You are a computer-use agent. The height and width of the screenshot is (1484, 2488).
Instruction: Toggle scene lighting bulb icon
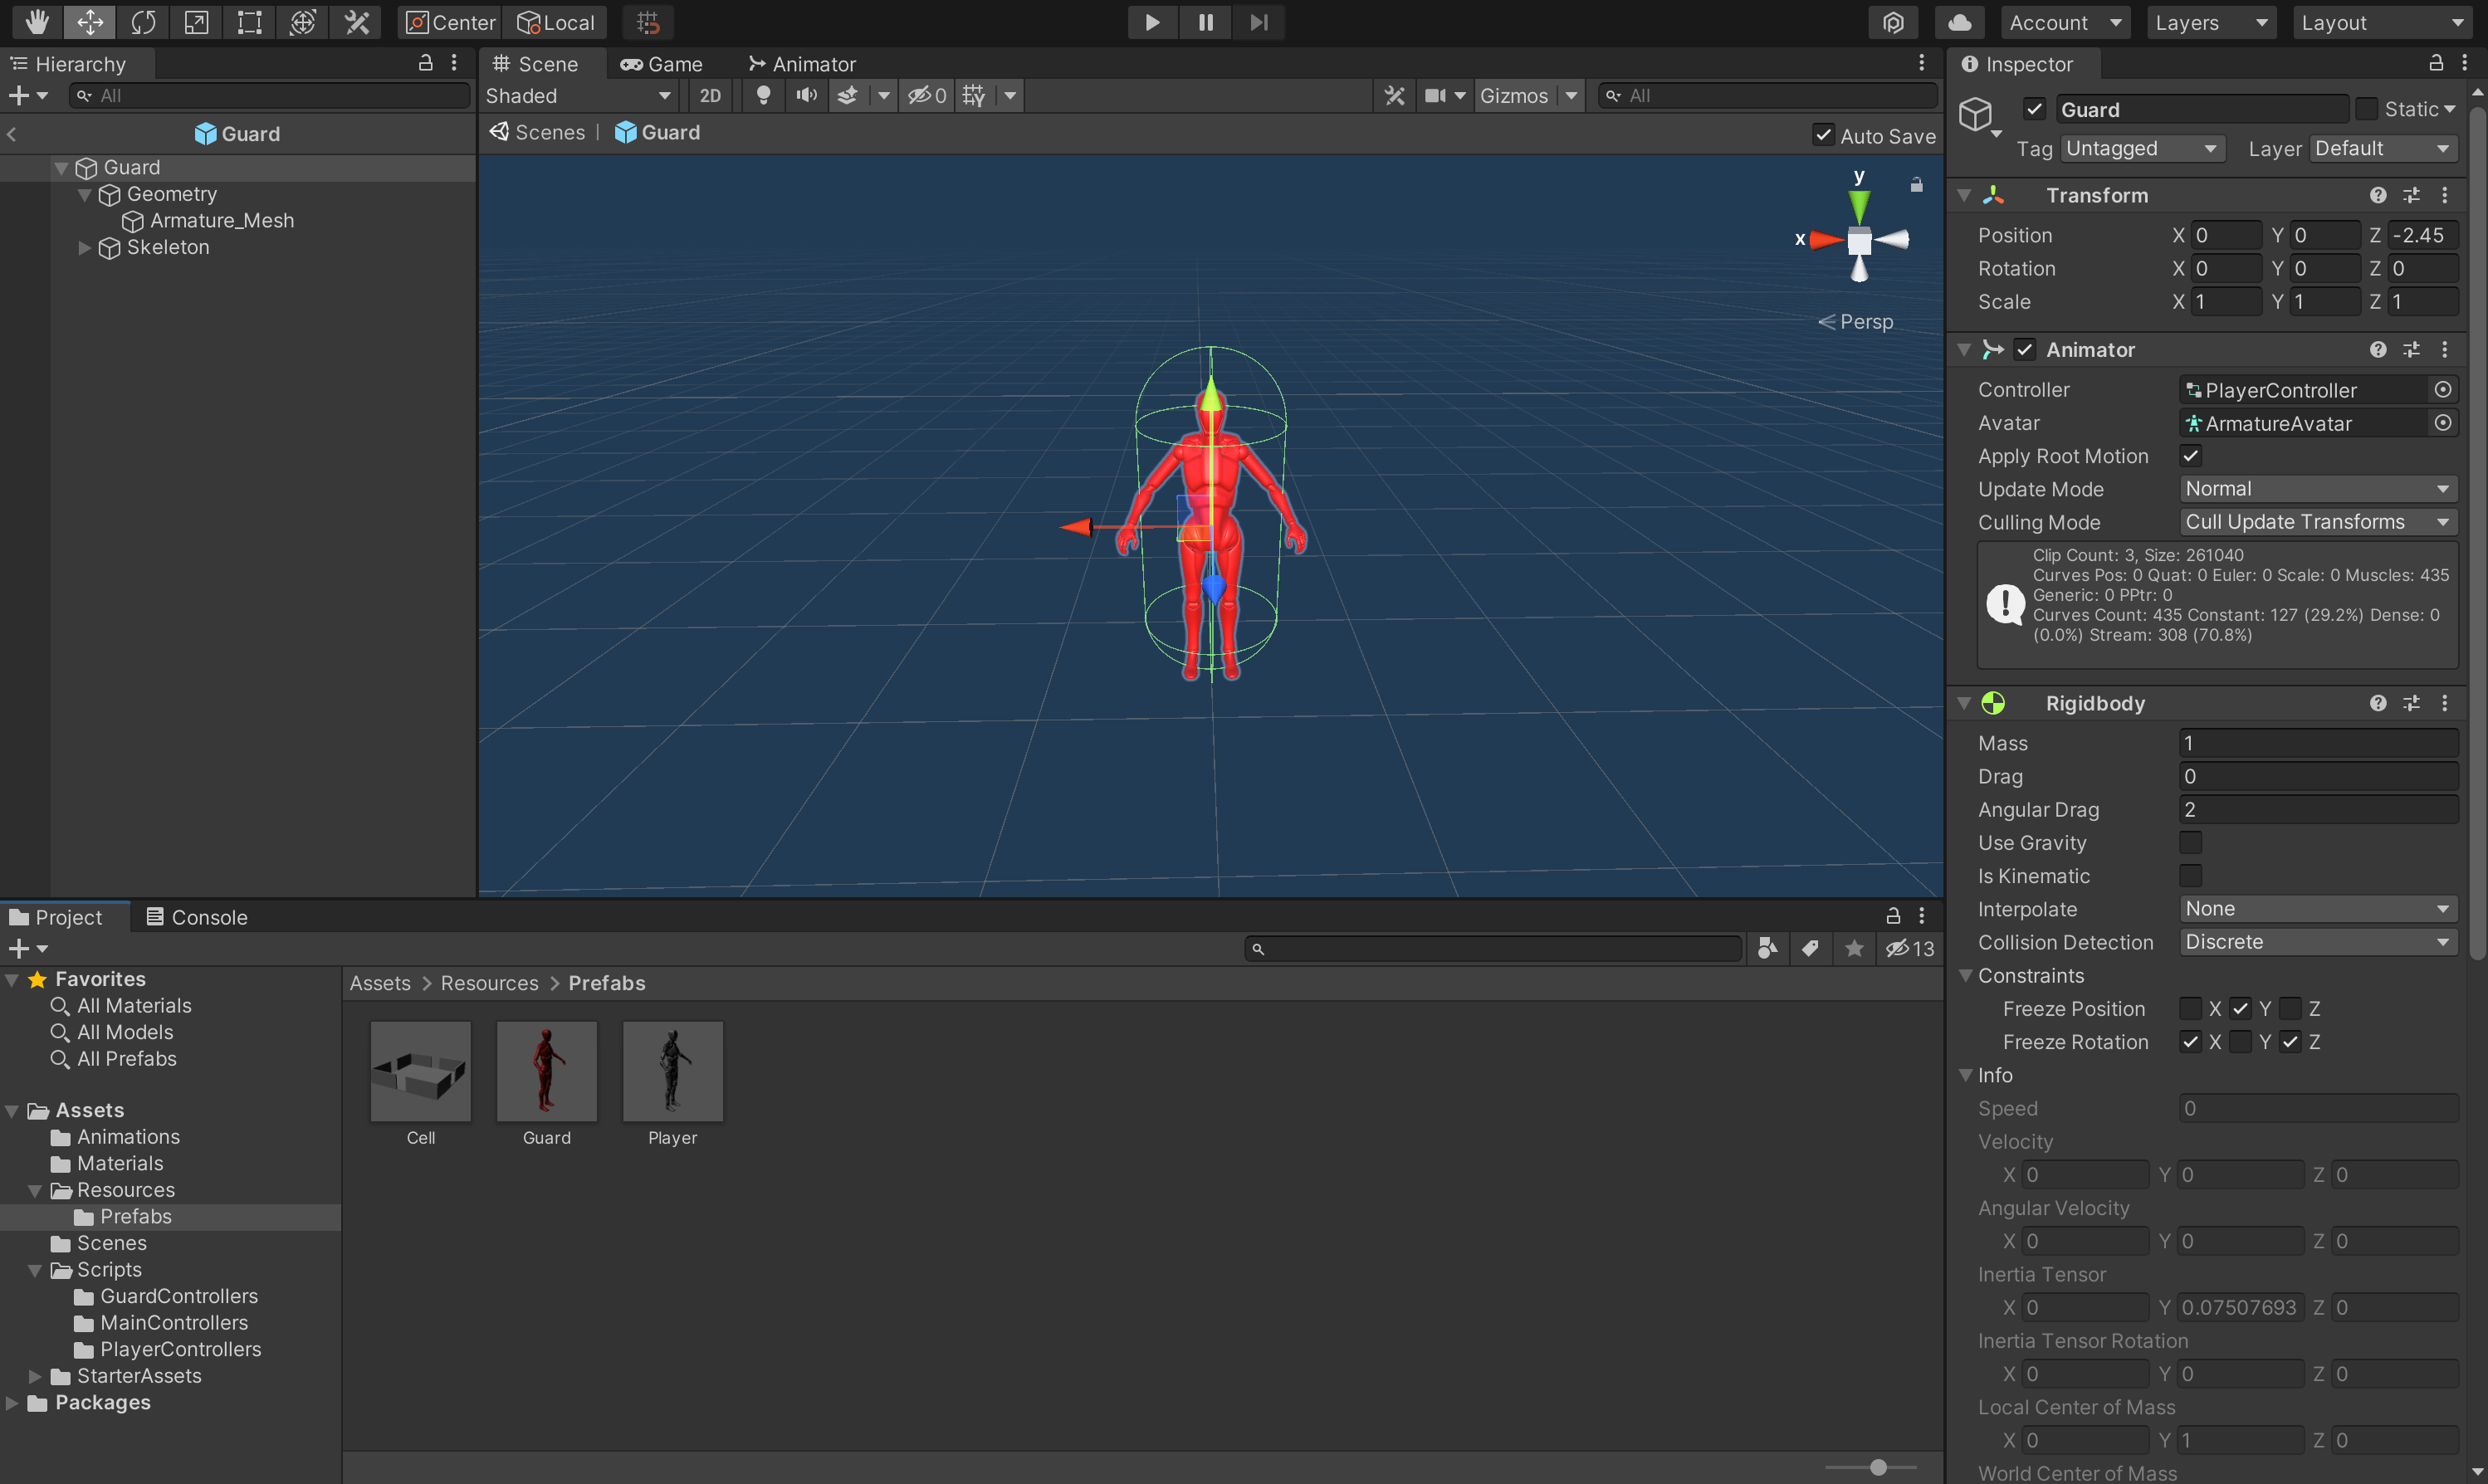coord(763,95)
